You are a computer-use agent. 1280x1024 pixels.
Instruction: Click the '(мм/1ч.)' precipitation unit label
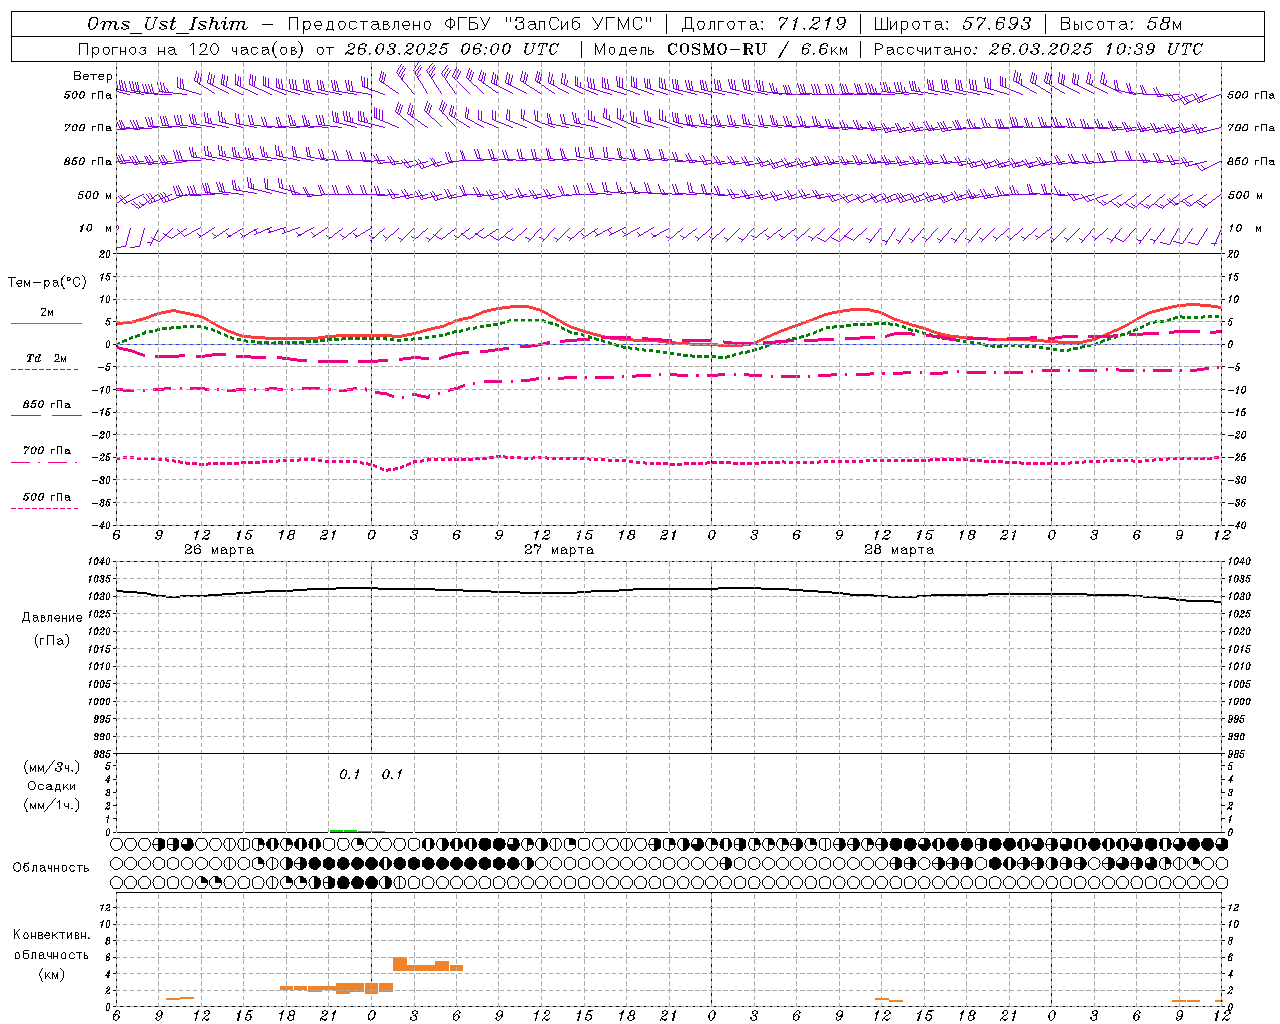click(x=51, y=805)
